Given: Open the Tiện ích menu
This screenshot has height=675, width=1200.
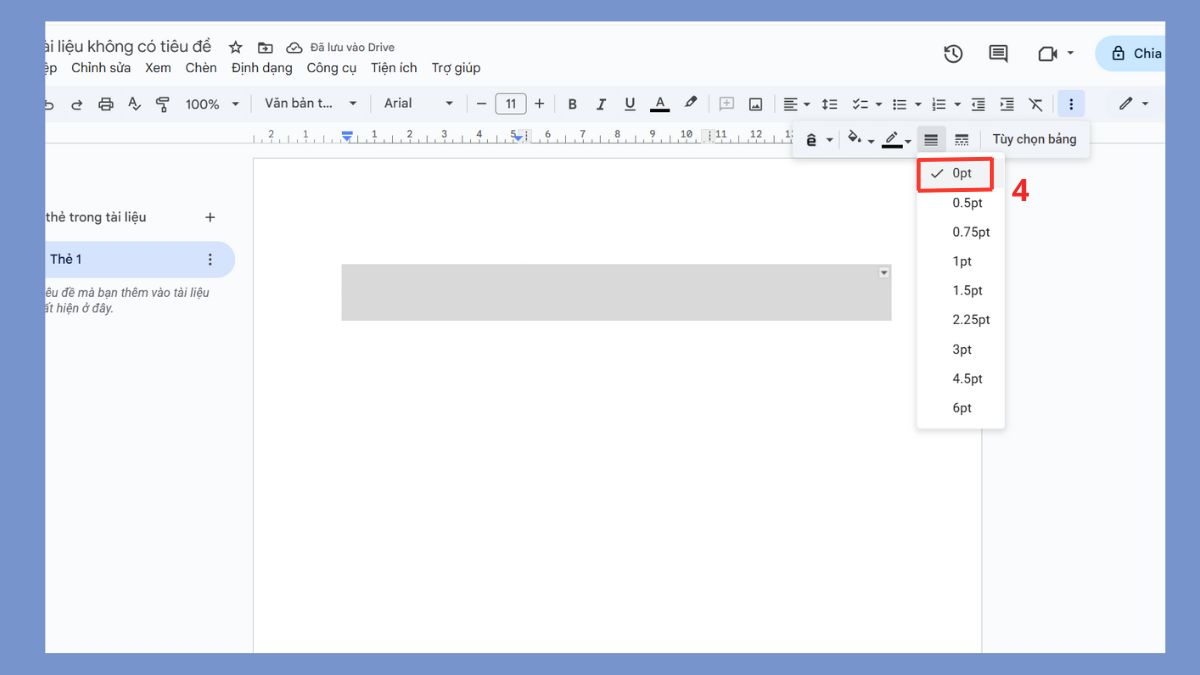Looking at the screenshot, I should point(394,68).
